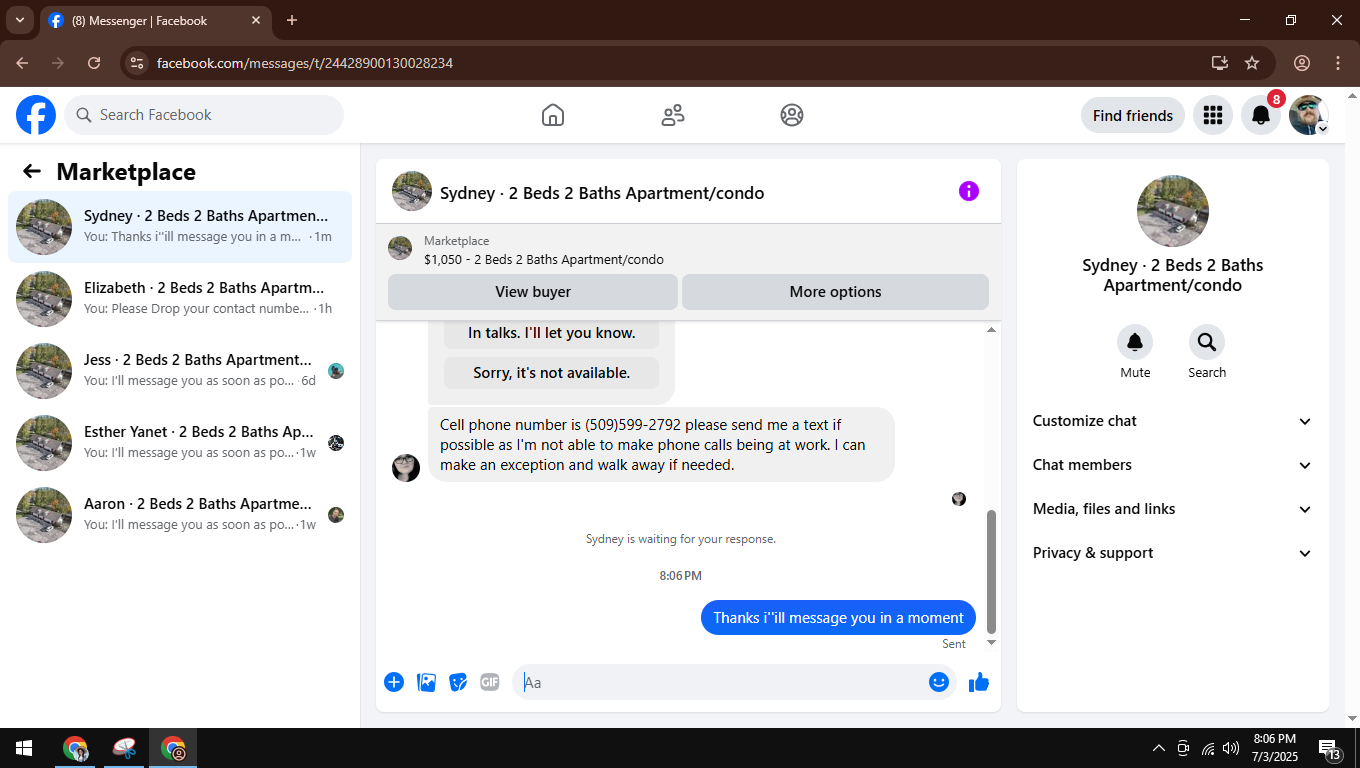
Task: Open more actions plus icon in composer
Action: (394, 682)
